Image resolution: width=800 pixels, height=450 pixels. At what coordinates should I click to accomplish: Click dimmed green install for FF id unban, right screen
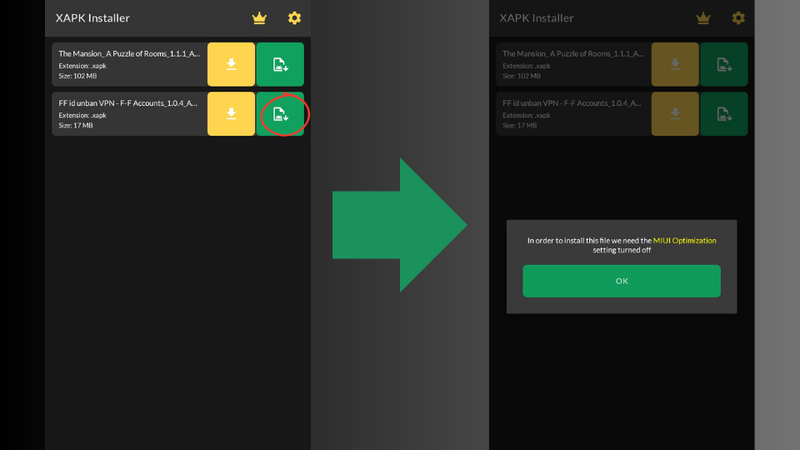click(x=724, y=114)
